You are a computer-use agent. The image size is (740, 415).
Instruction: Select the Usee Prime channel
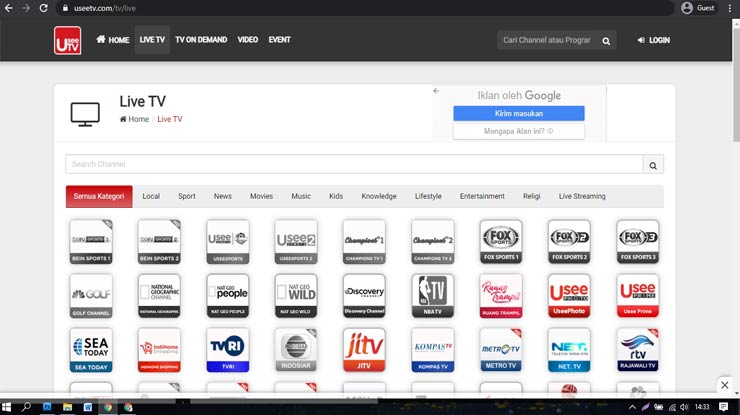click(638, 296)
